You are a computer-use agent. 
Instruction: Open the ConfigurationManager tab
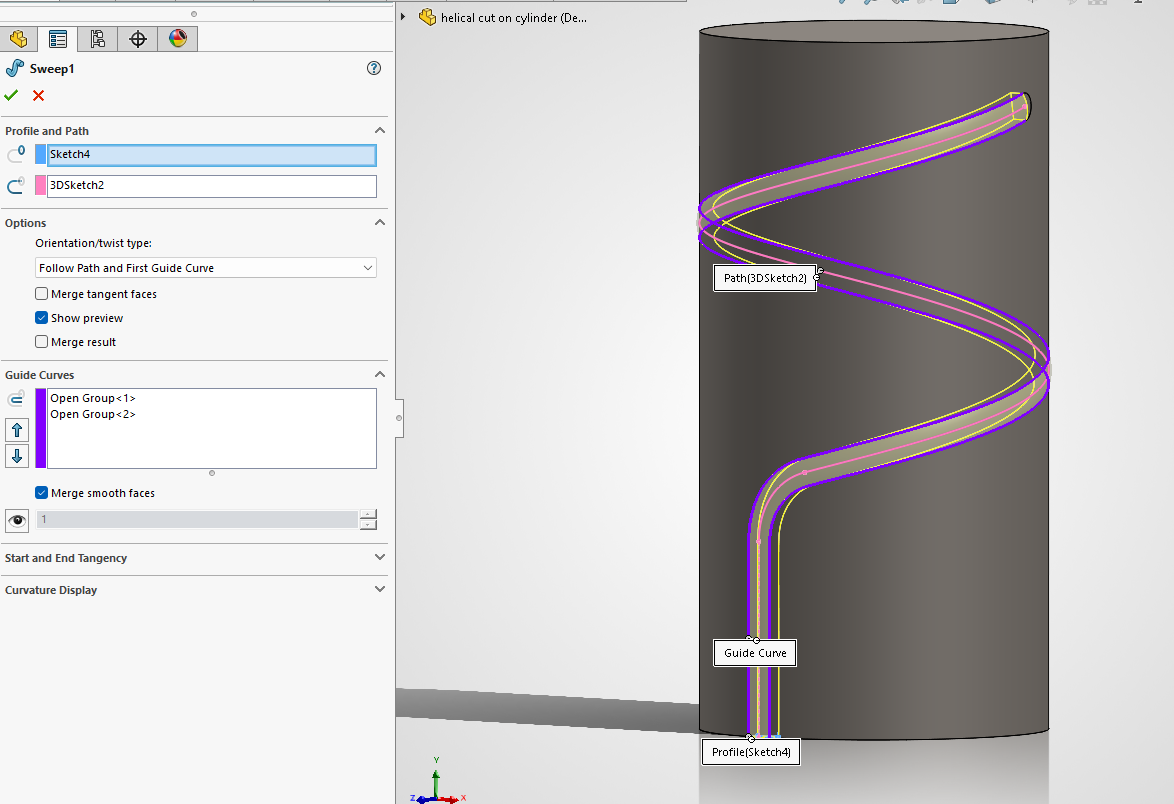[x=97, y=39]
